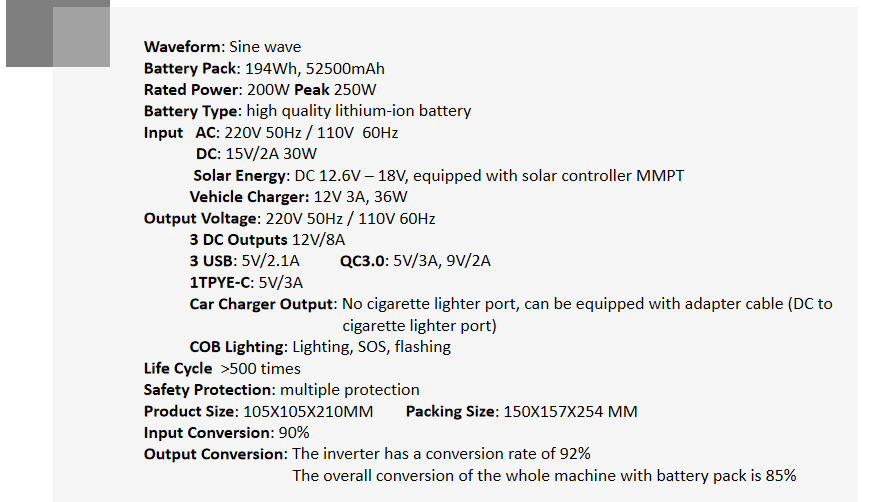Click the Input AC 220V line
Image resolution: width=874 pixels, height=502 pixels.
coord(271,133)
